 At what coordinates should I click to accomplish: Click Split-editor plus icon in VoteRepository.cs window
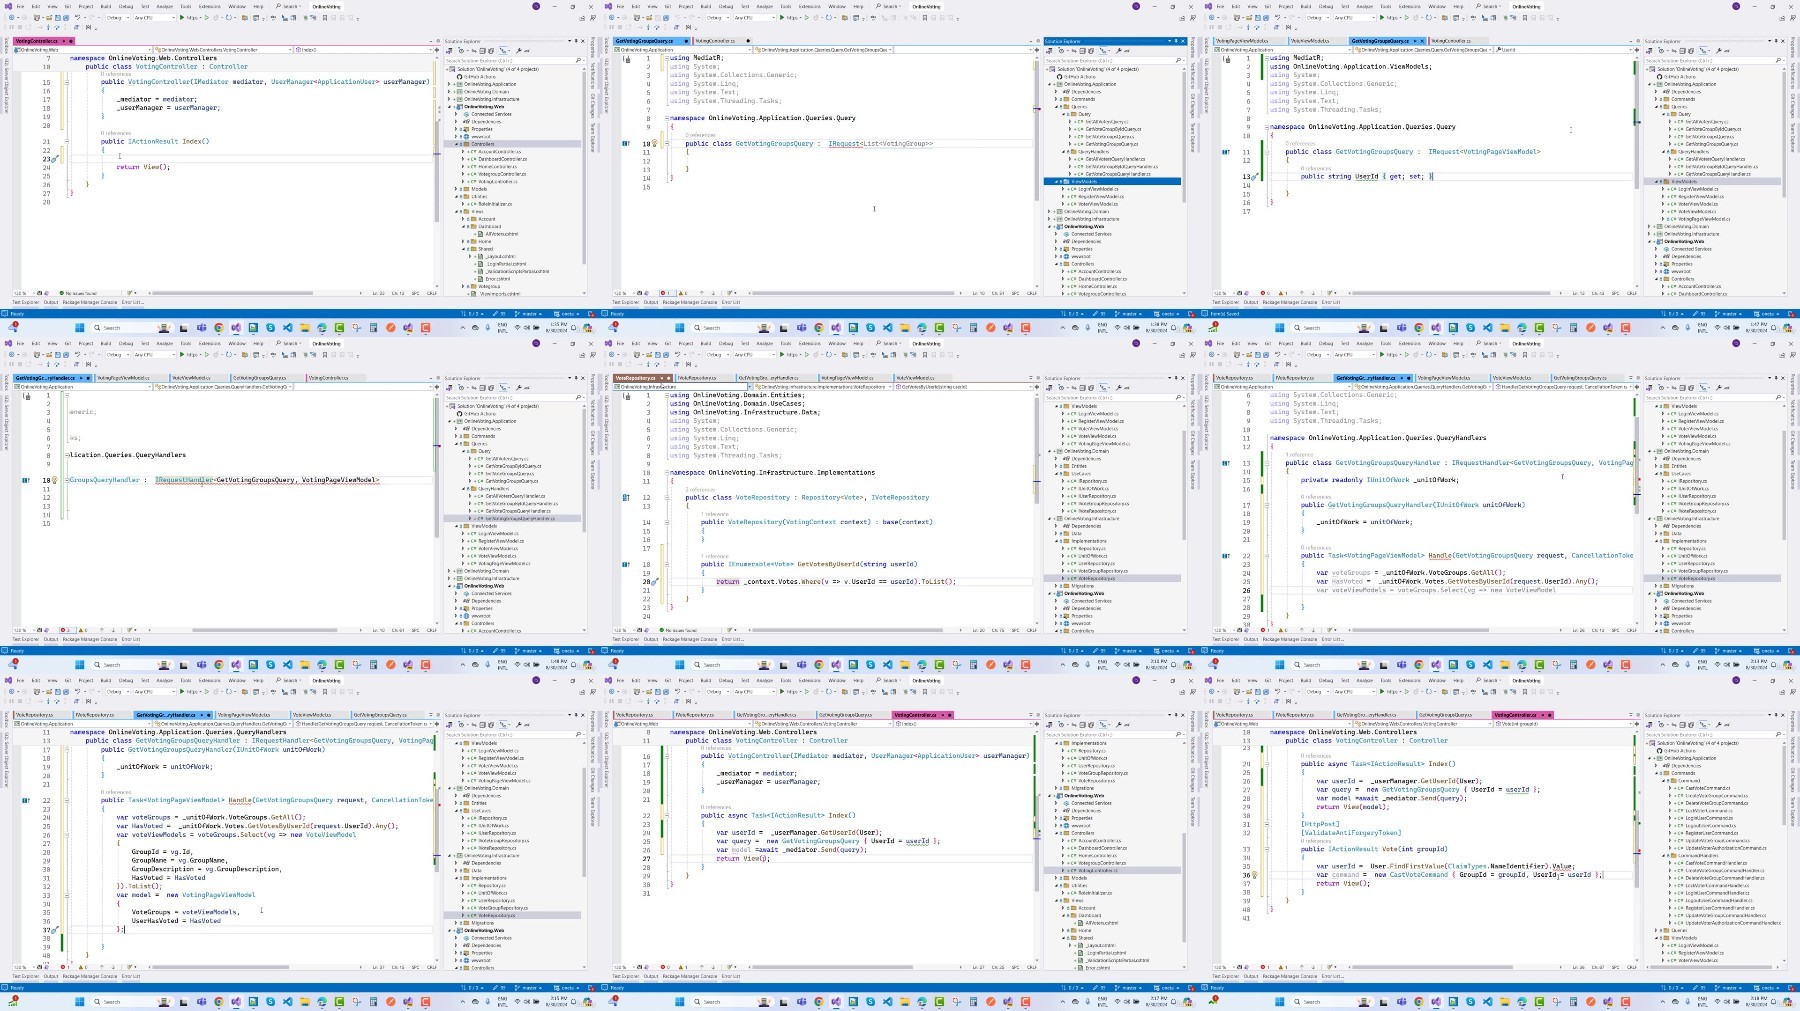(x=1037, y=387)
